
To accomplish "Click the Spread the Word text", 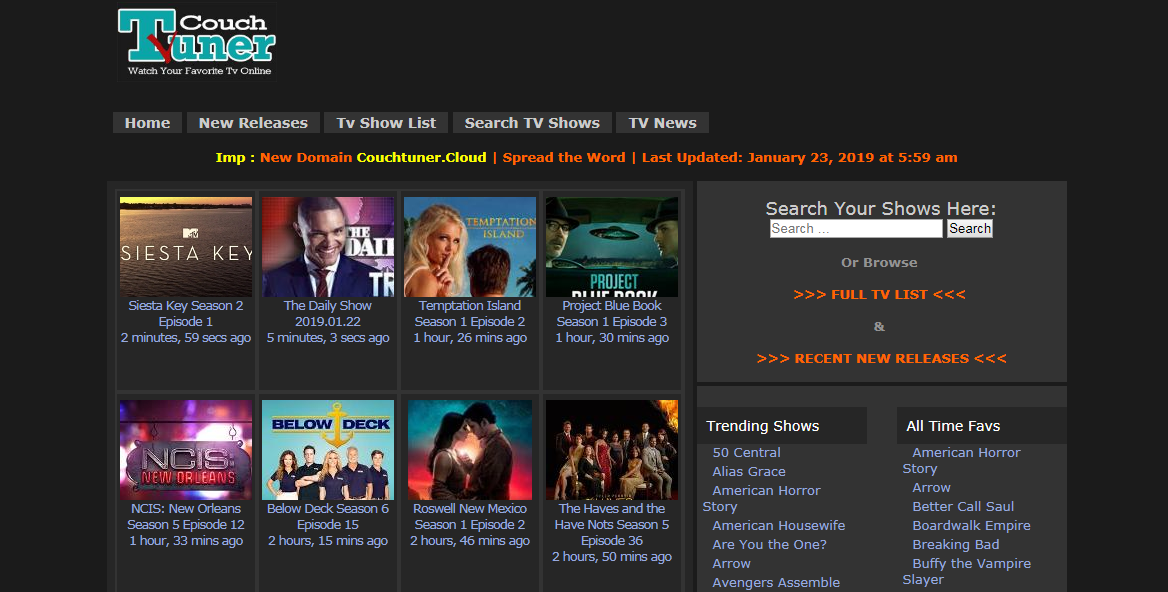I will (564, 157).
